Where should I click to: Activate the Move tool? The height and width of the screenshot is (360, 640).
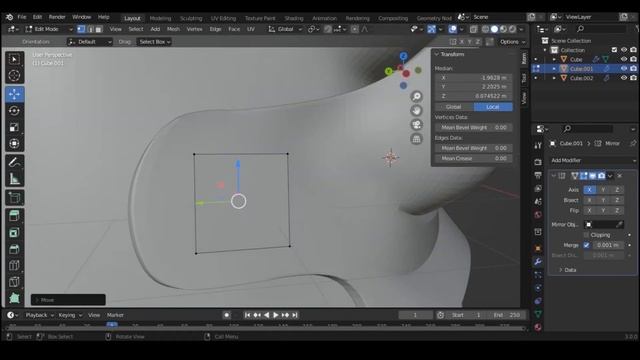(14, 94)
